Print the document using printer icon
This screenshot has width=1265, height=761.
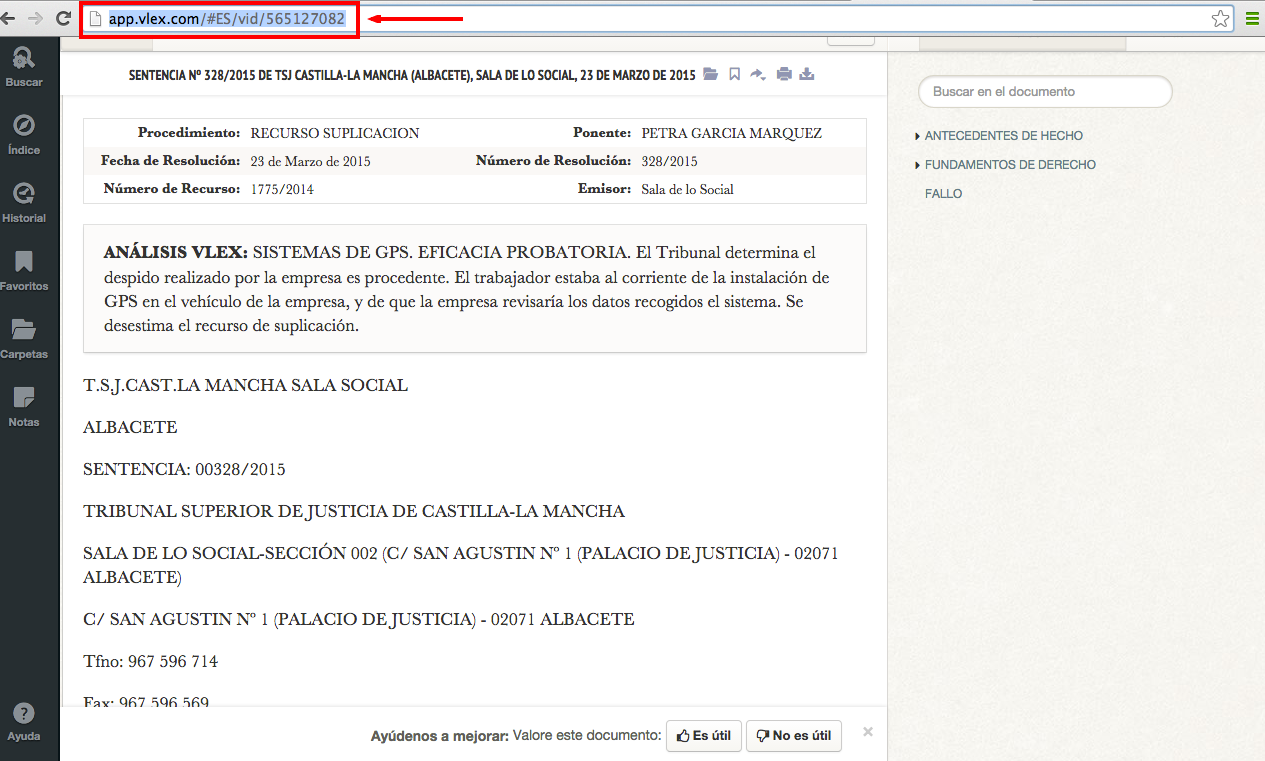[x=784, y=75]
